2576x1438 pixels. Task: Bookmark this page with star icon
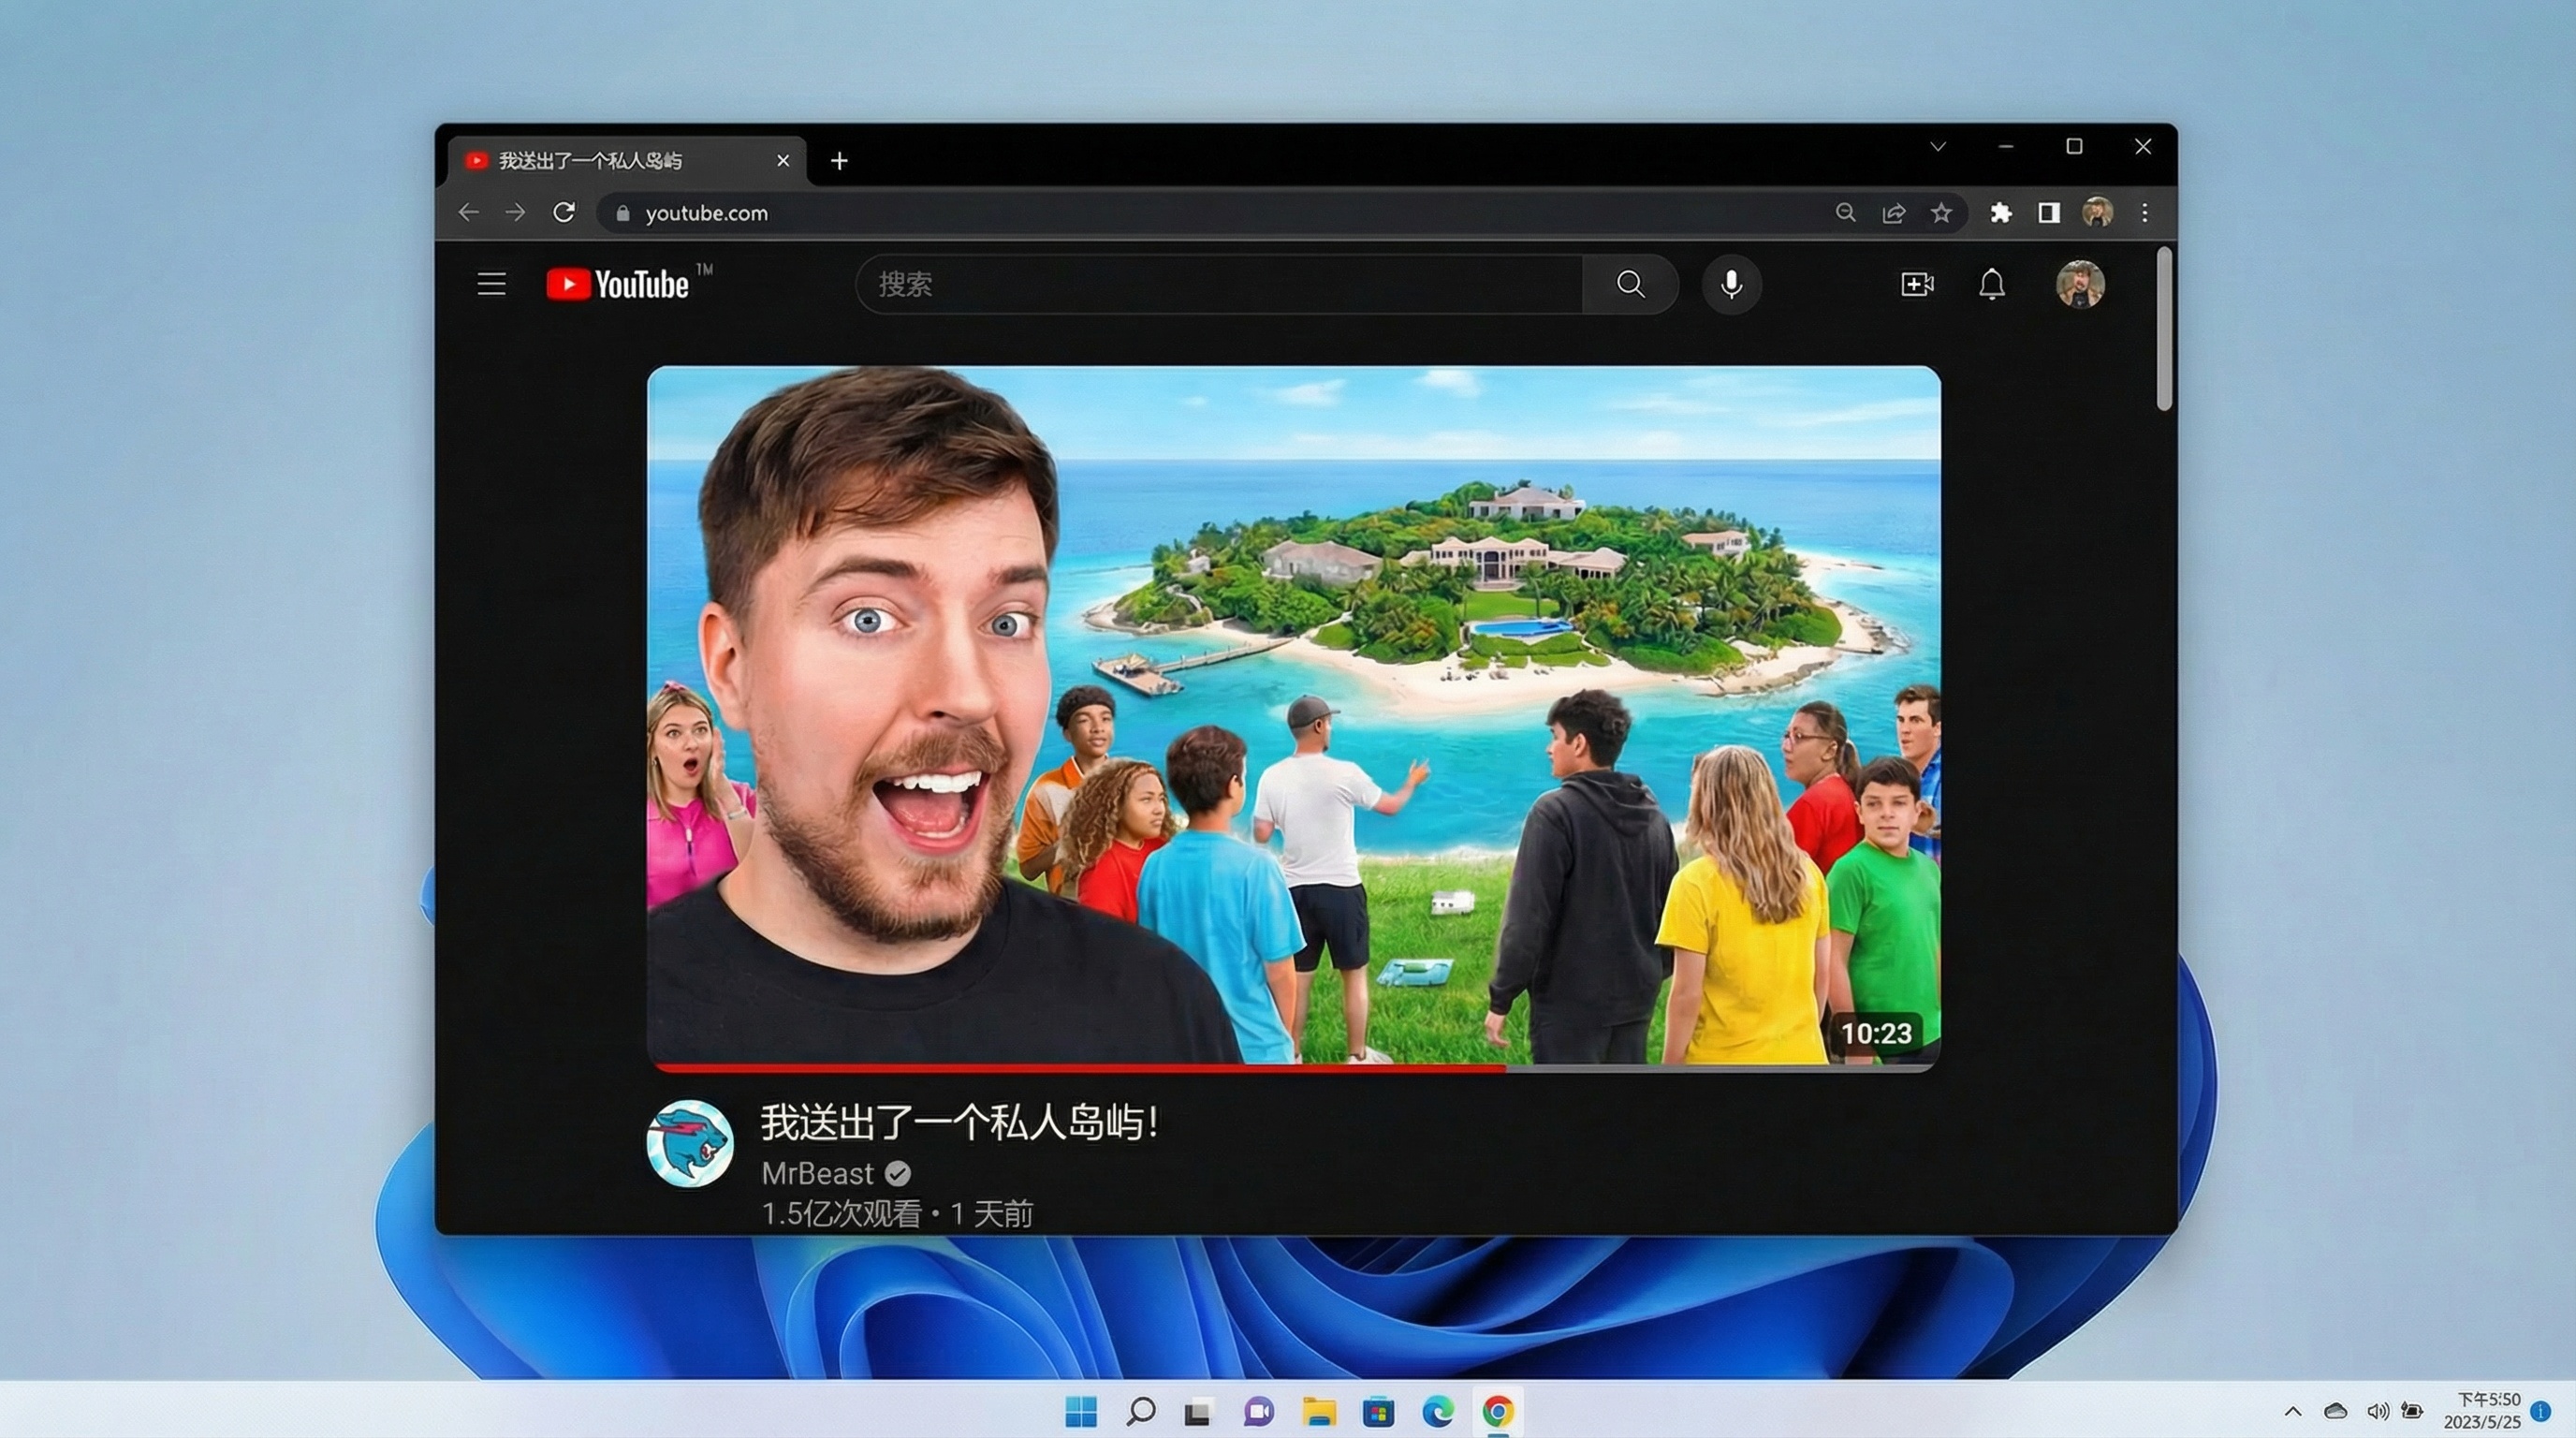point(1941,213)
